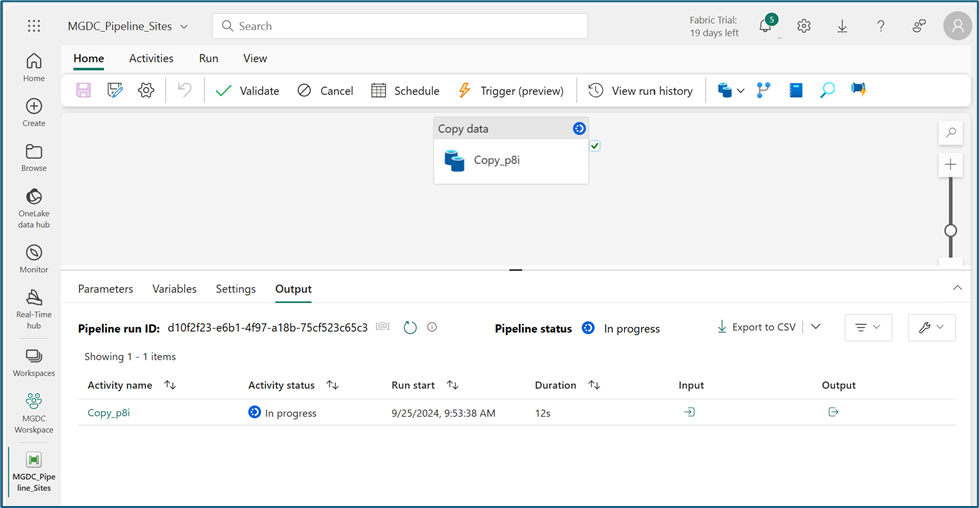The image size is (979, 508).
Task: Click canvas search magnifier icon
Action: 950,132
